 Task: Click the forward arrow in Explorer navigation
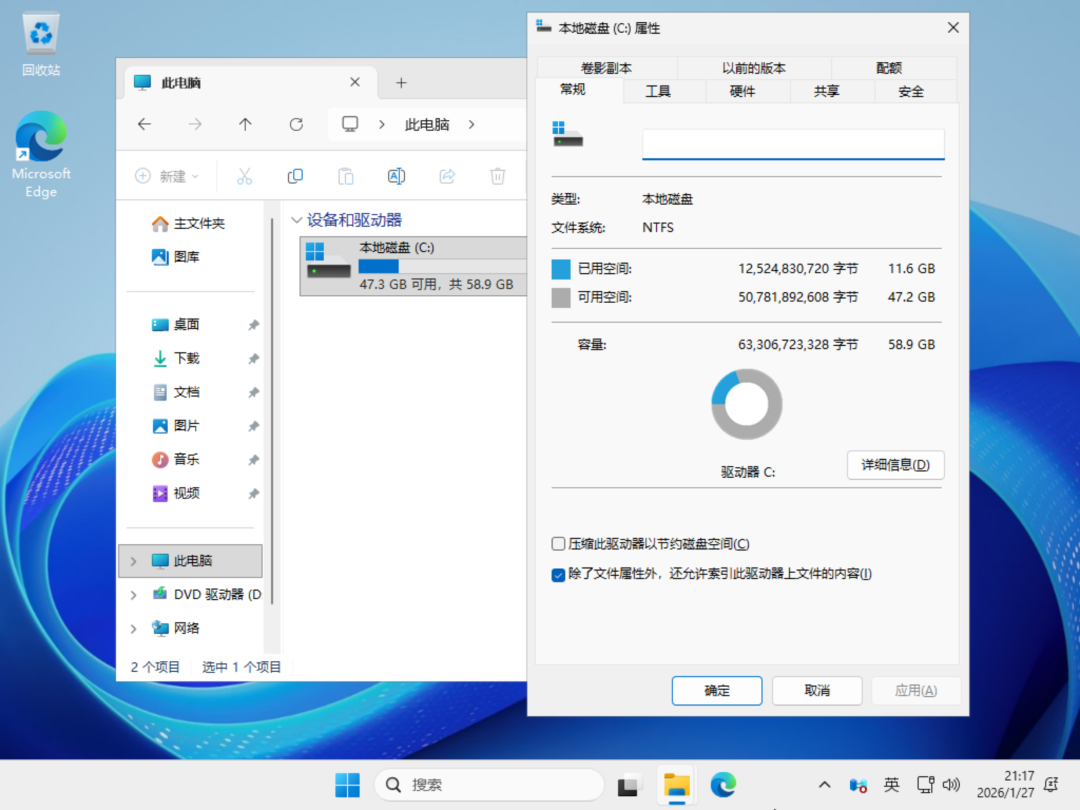(x=195, y=125)
